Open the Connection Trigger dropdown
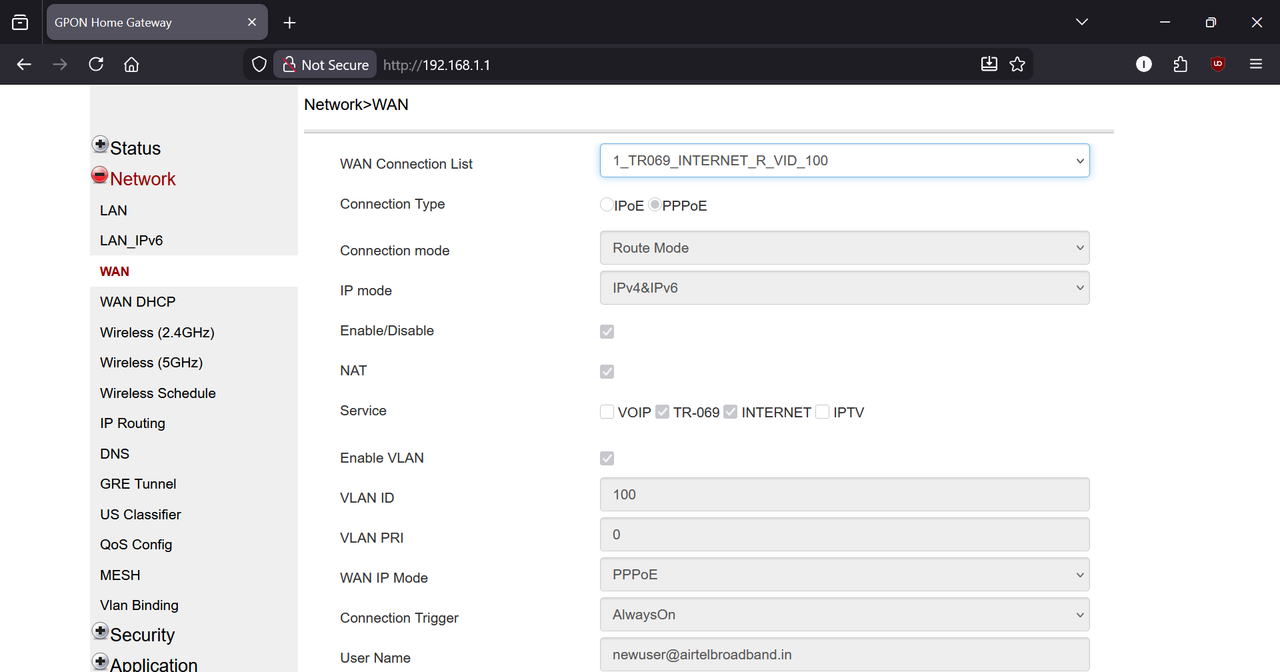 pos(844,614)
